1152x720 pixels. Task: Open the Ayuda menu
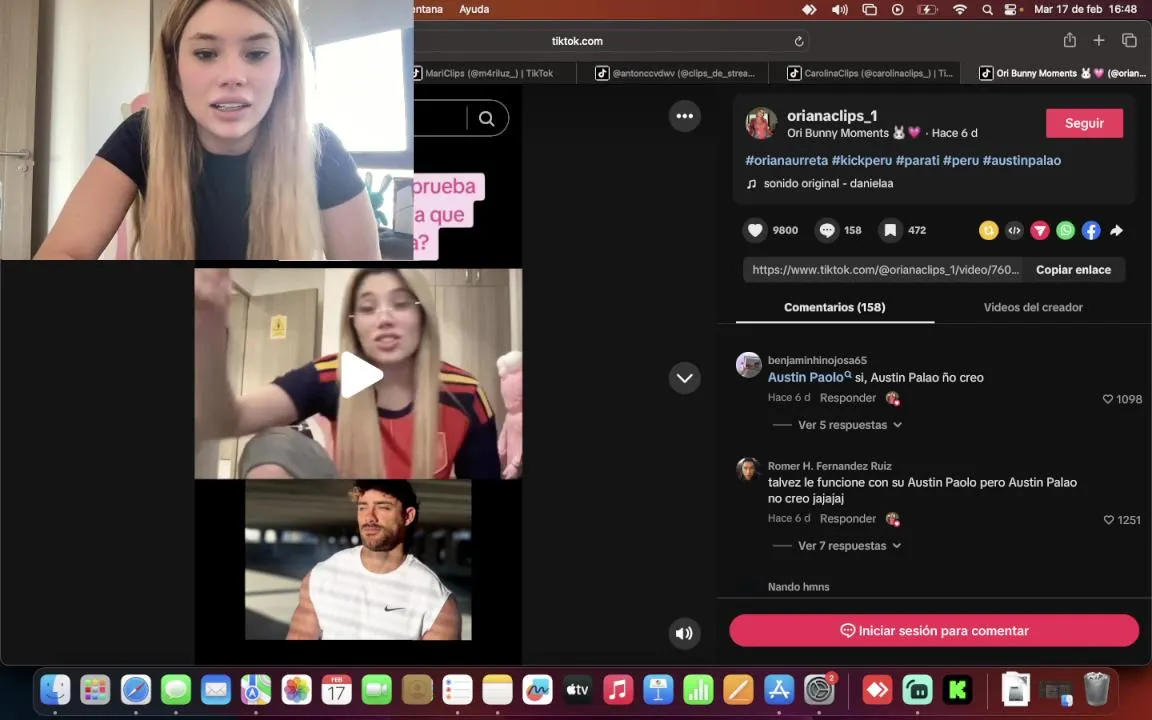coord(474,10)
